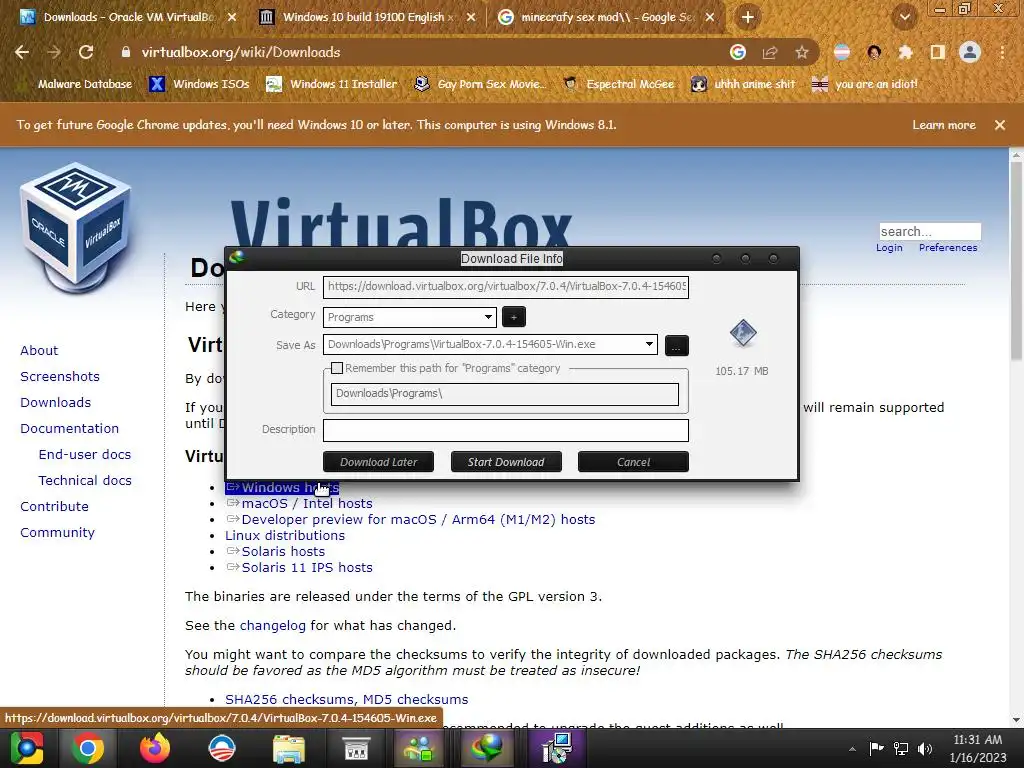Open the Action Center flag icon
The height and width of the screenshot is (768, 1024).
(x=876, y=749)
